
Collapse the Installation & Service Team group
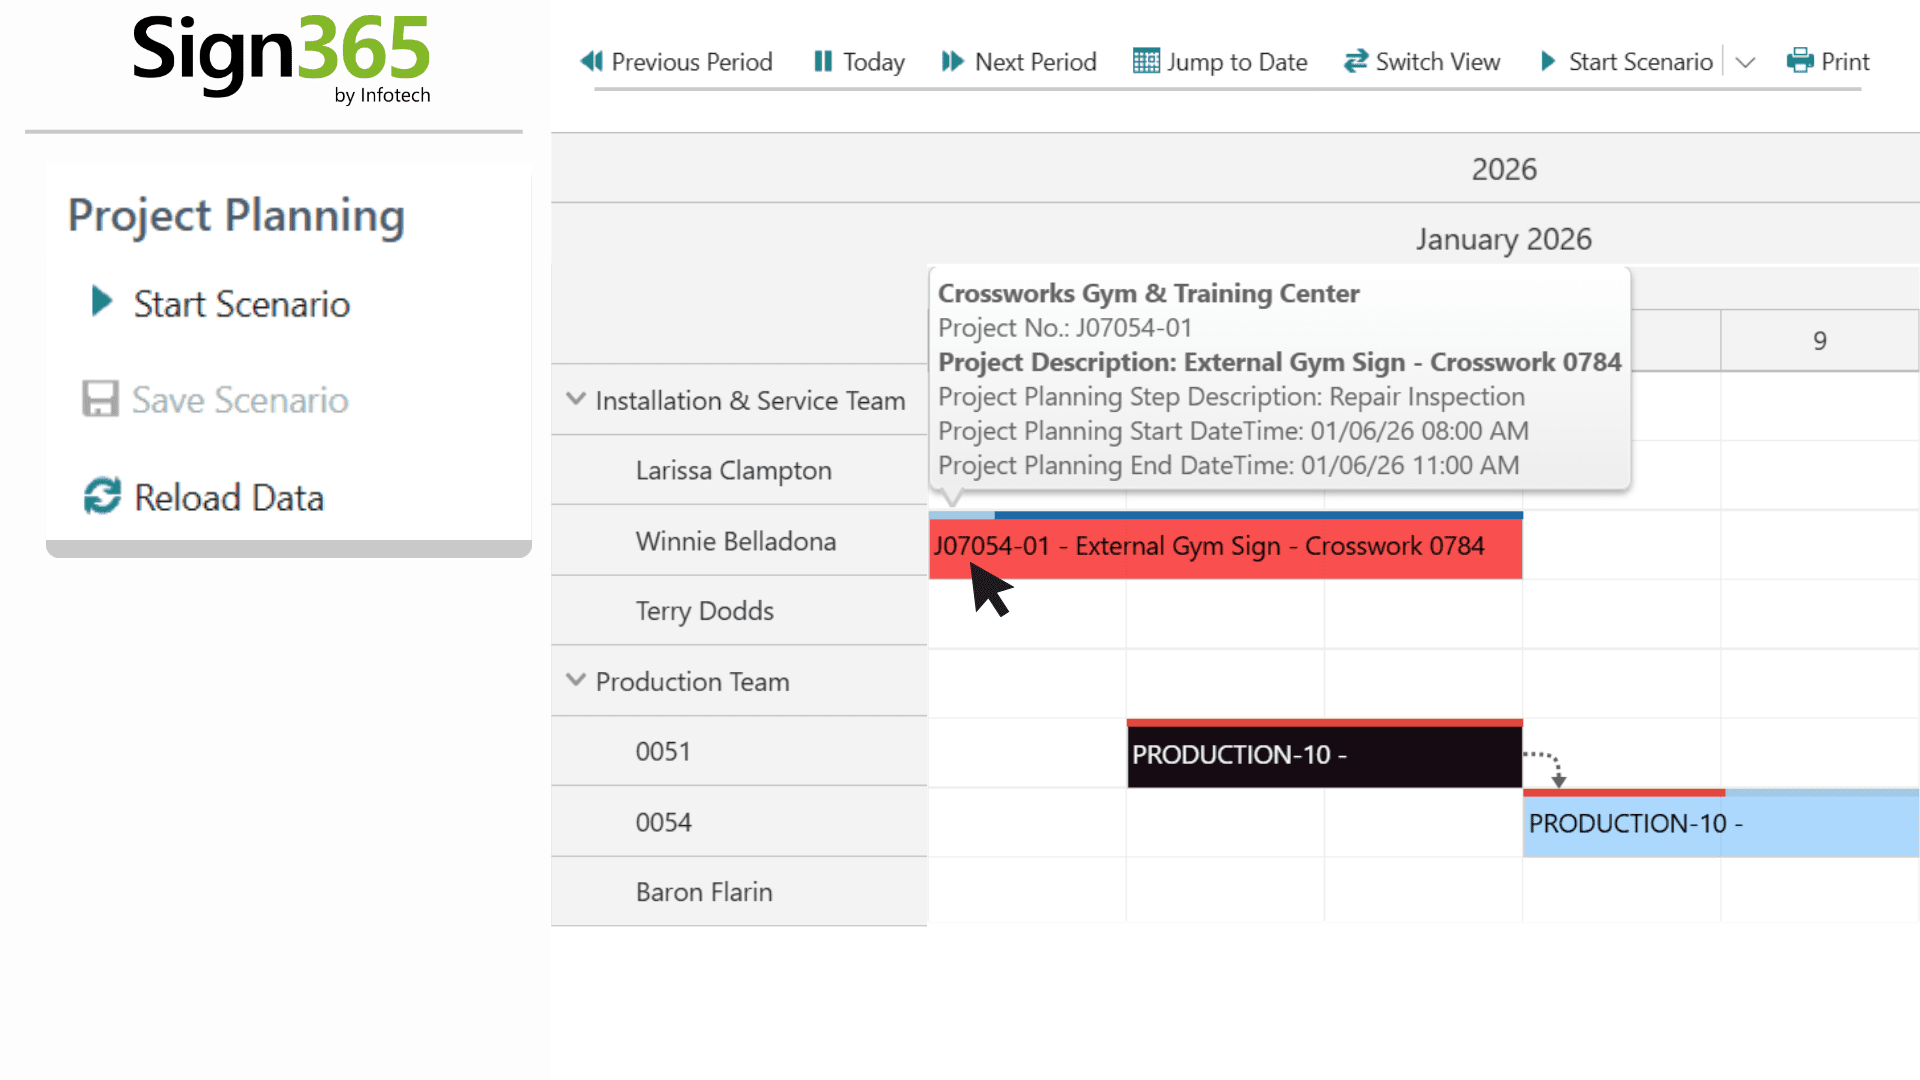point(576,399)
